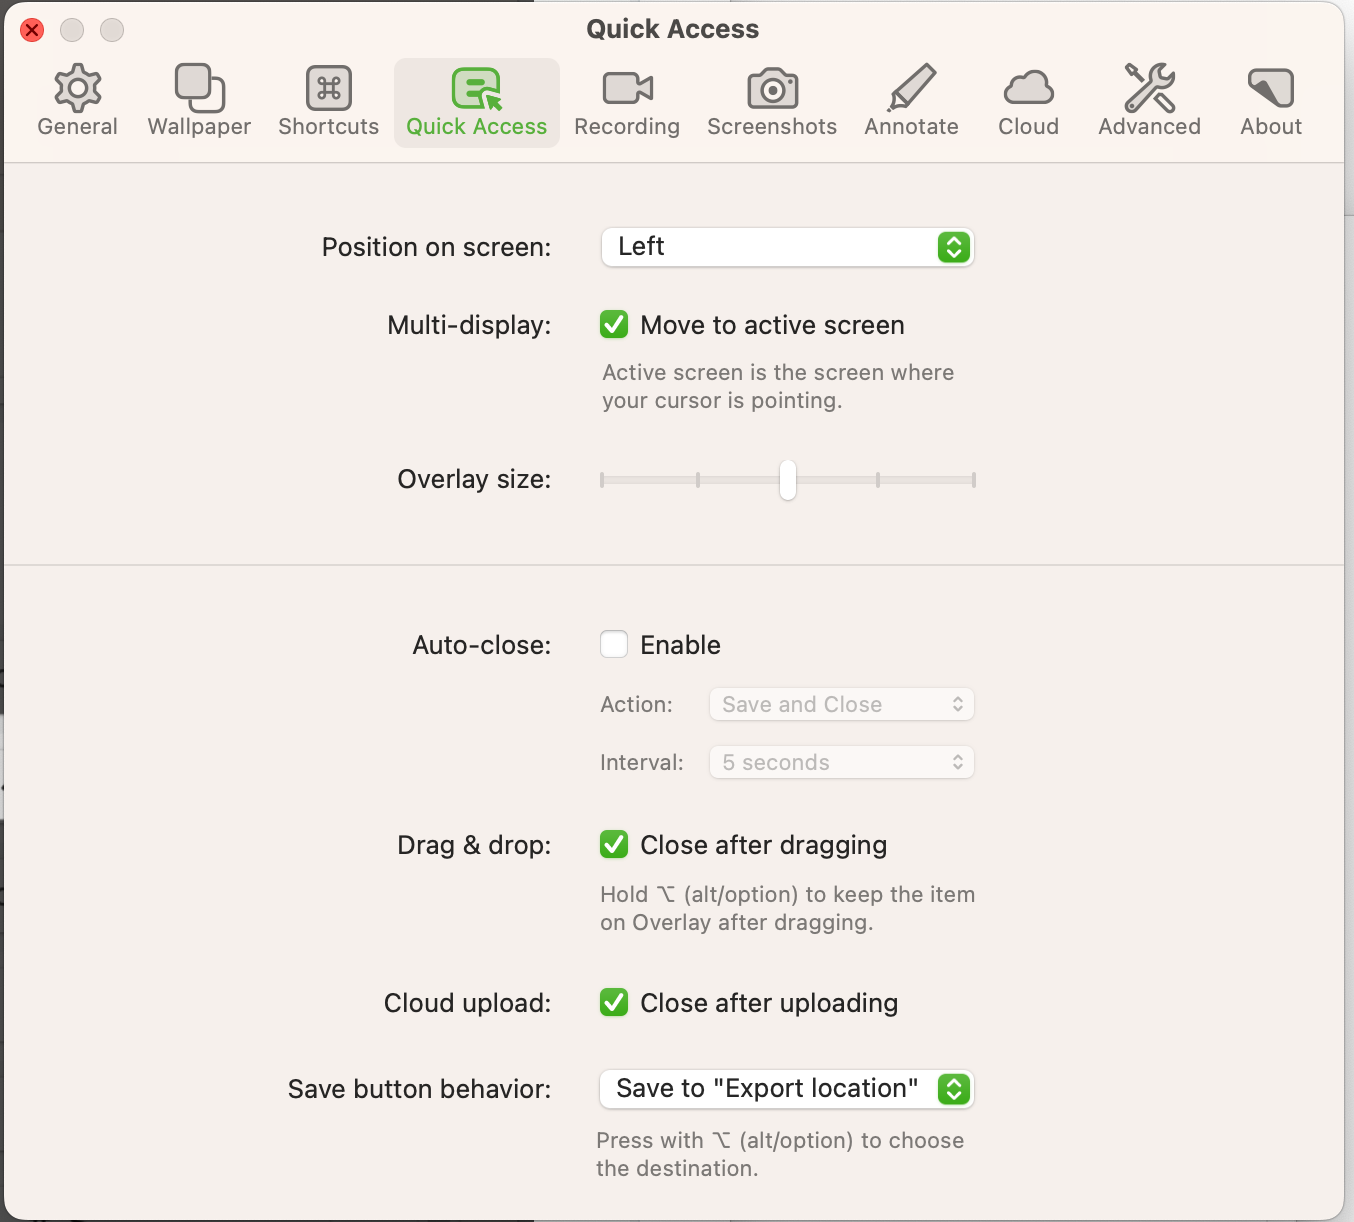Uncheck Close after dragging
This screenshot has width=1354, height=1222.
coord(614,845)
